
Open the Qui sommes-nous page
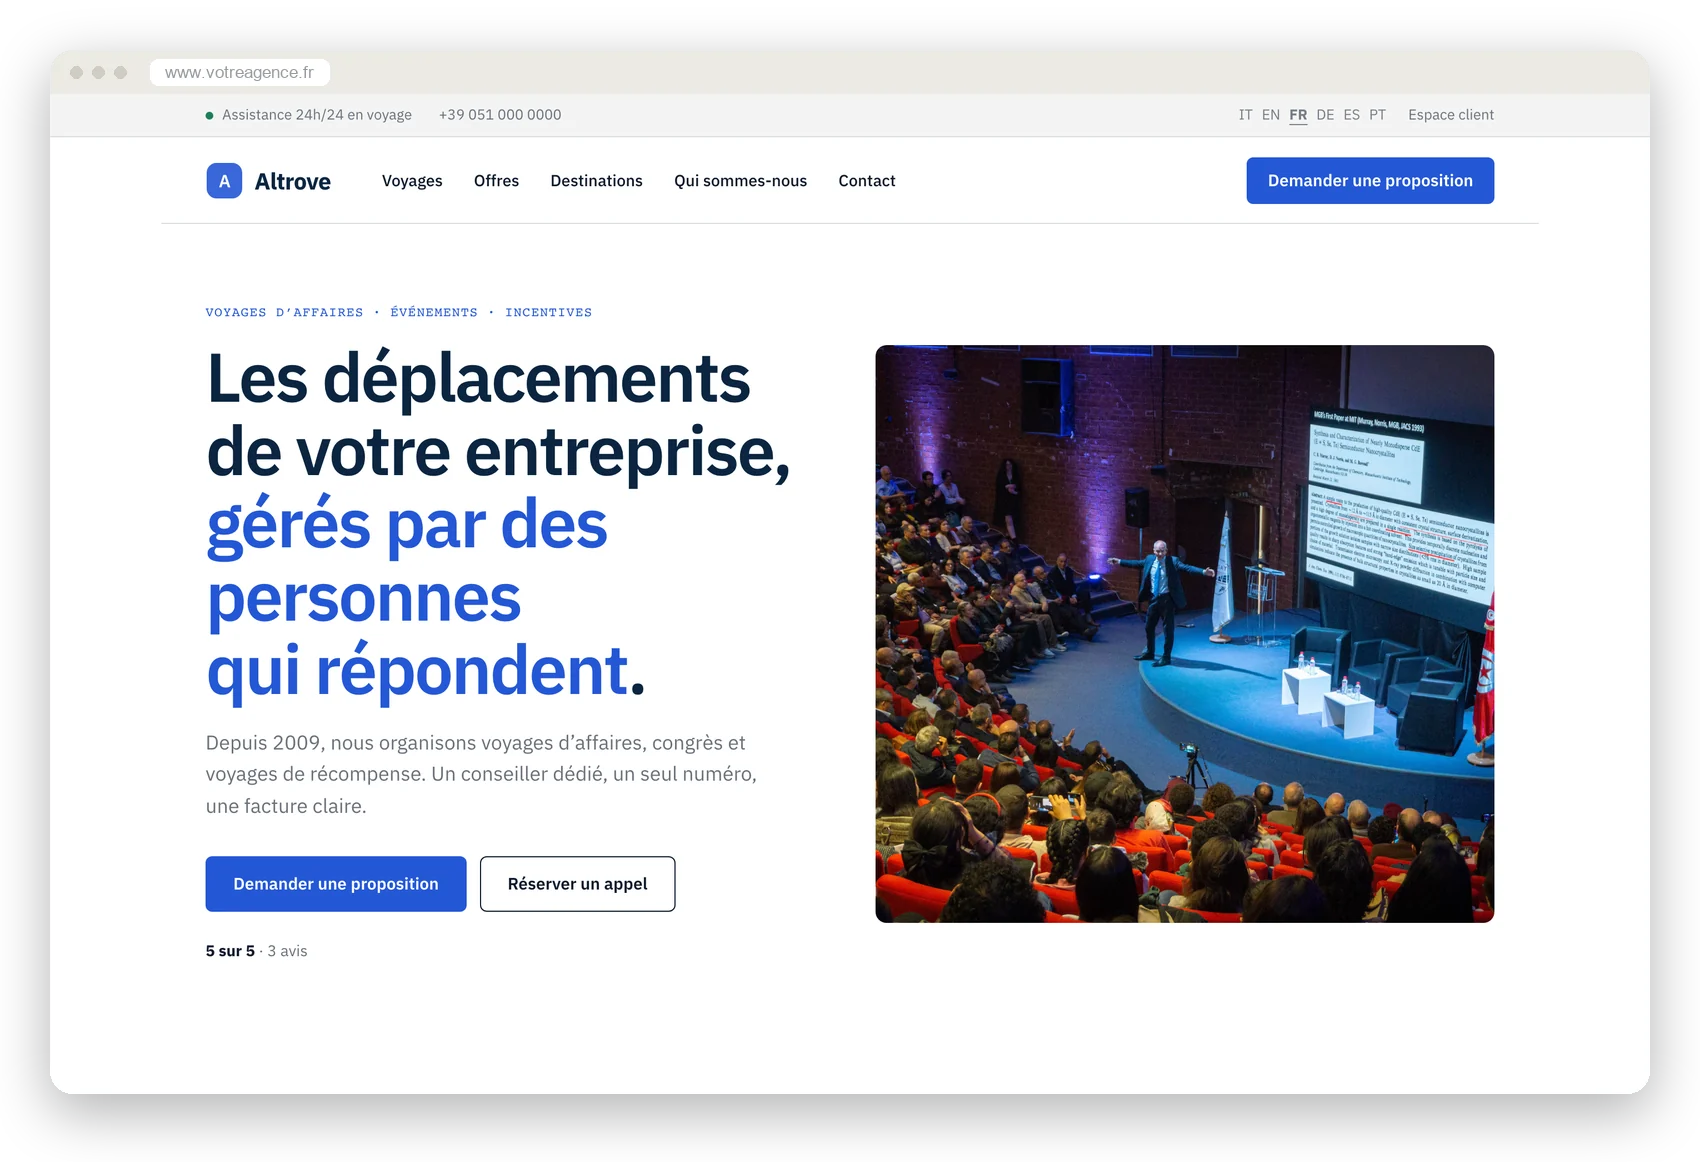740,181
